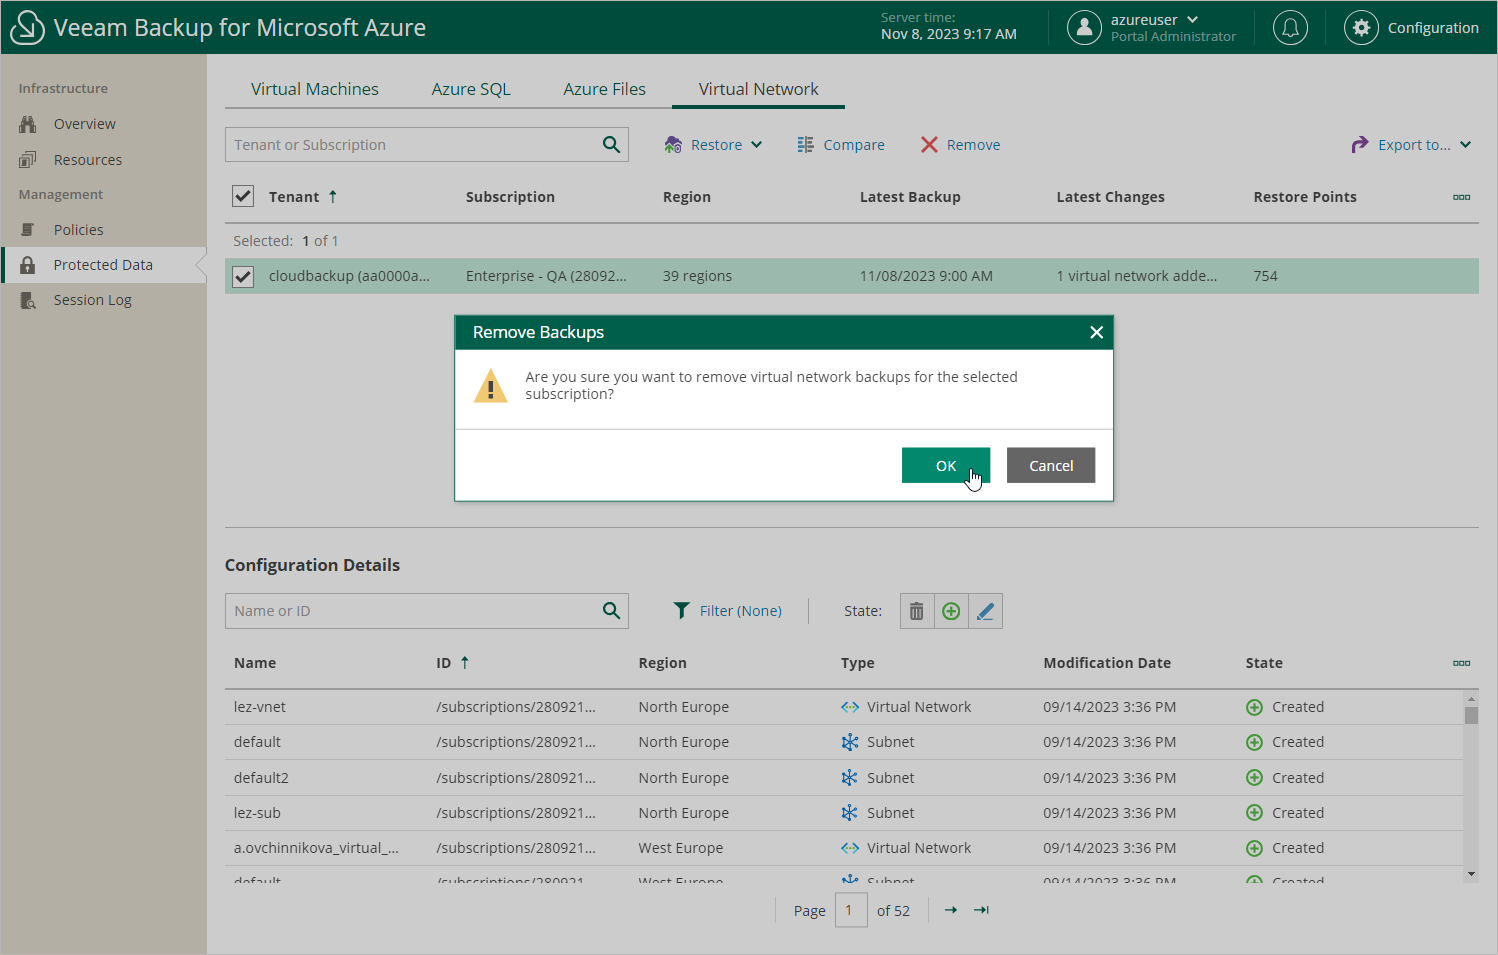Uncheck the cloudbackup row checkbox

(x=243, y=276)
